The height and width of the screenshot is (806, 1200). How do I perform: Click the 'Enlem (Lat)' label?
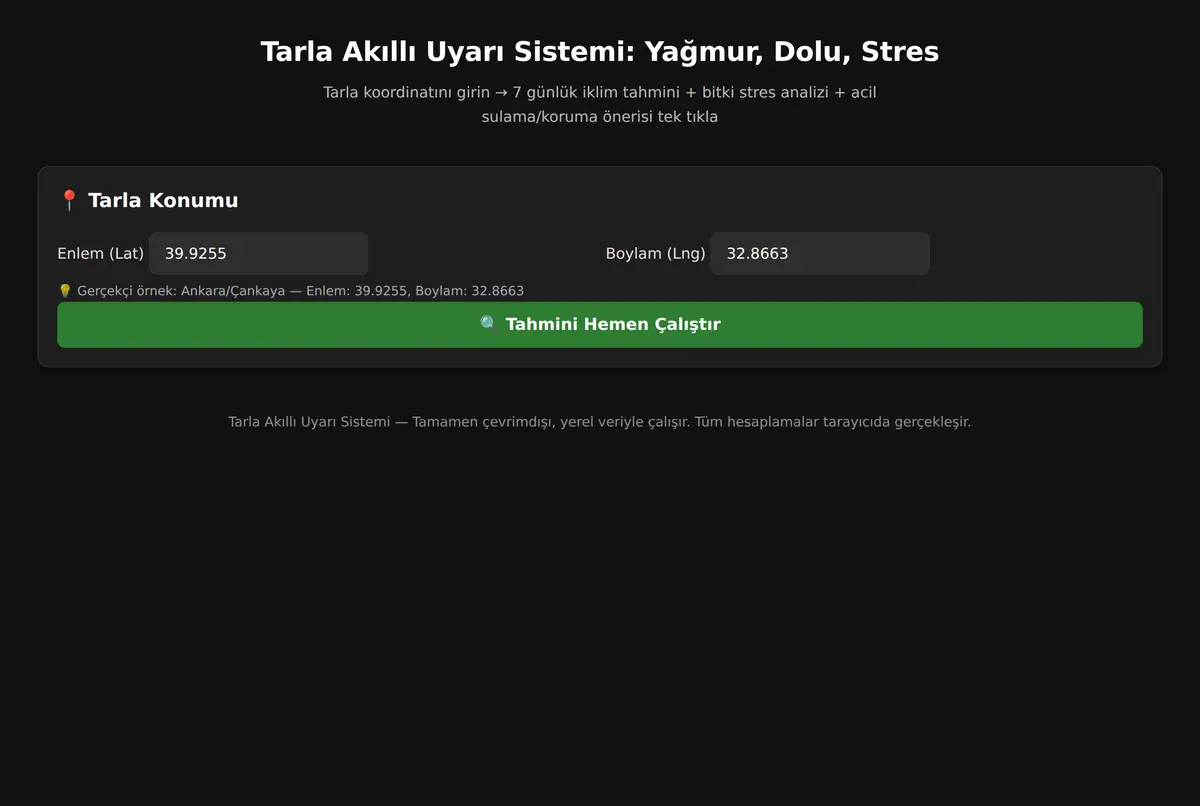click(x=101, y=254)
